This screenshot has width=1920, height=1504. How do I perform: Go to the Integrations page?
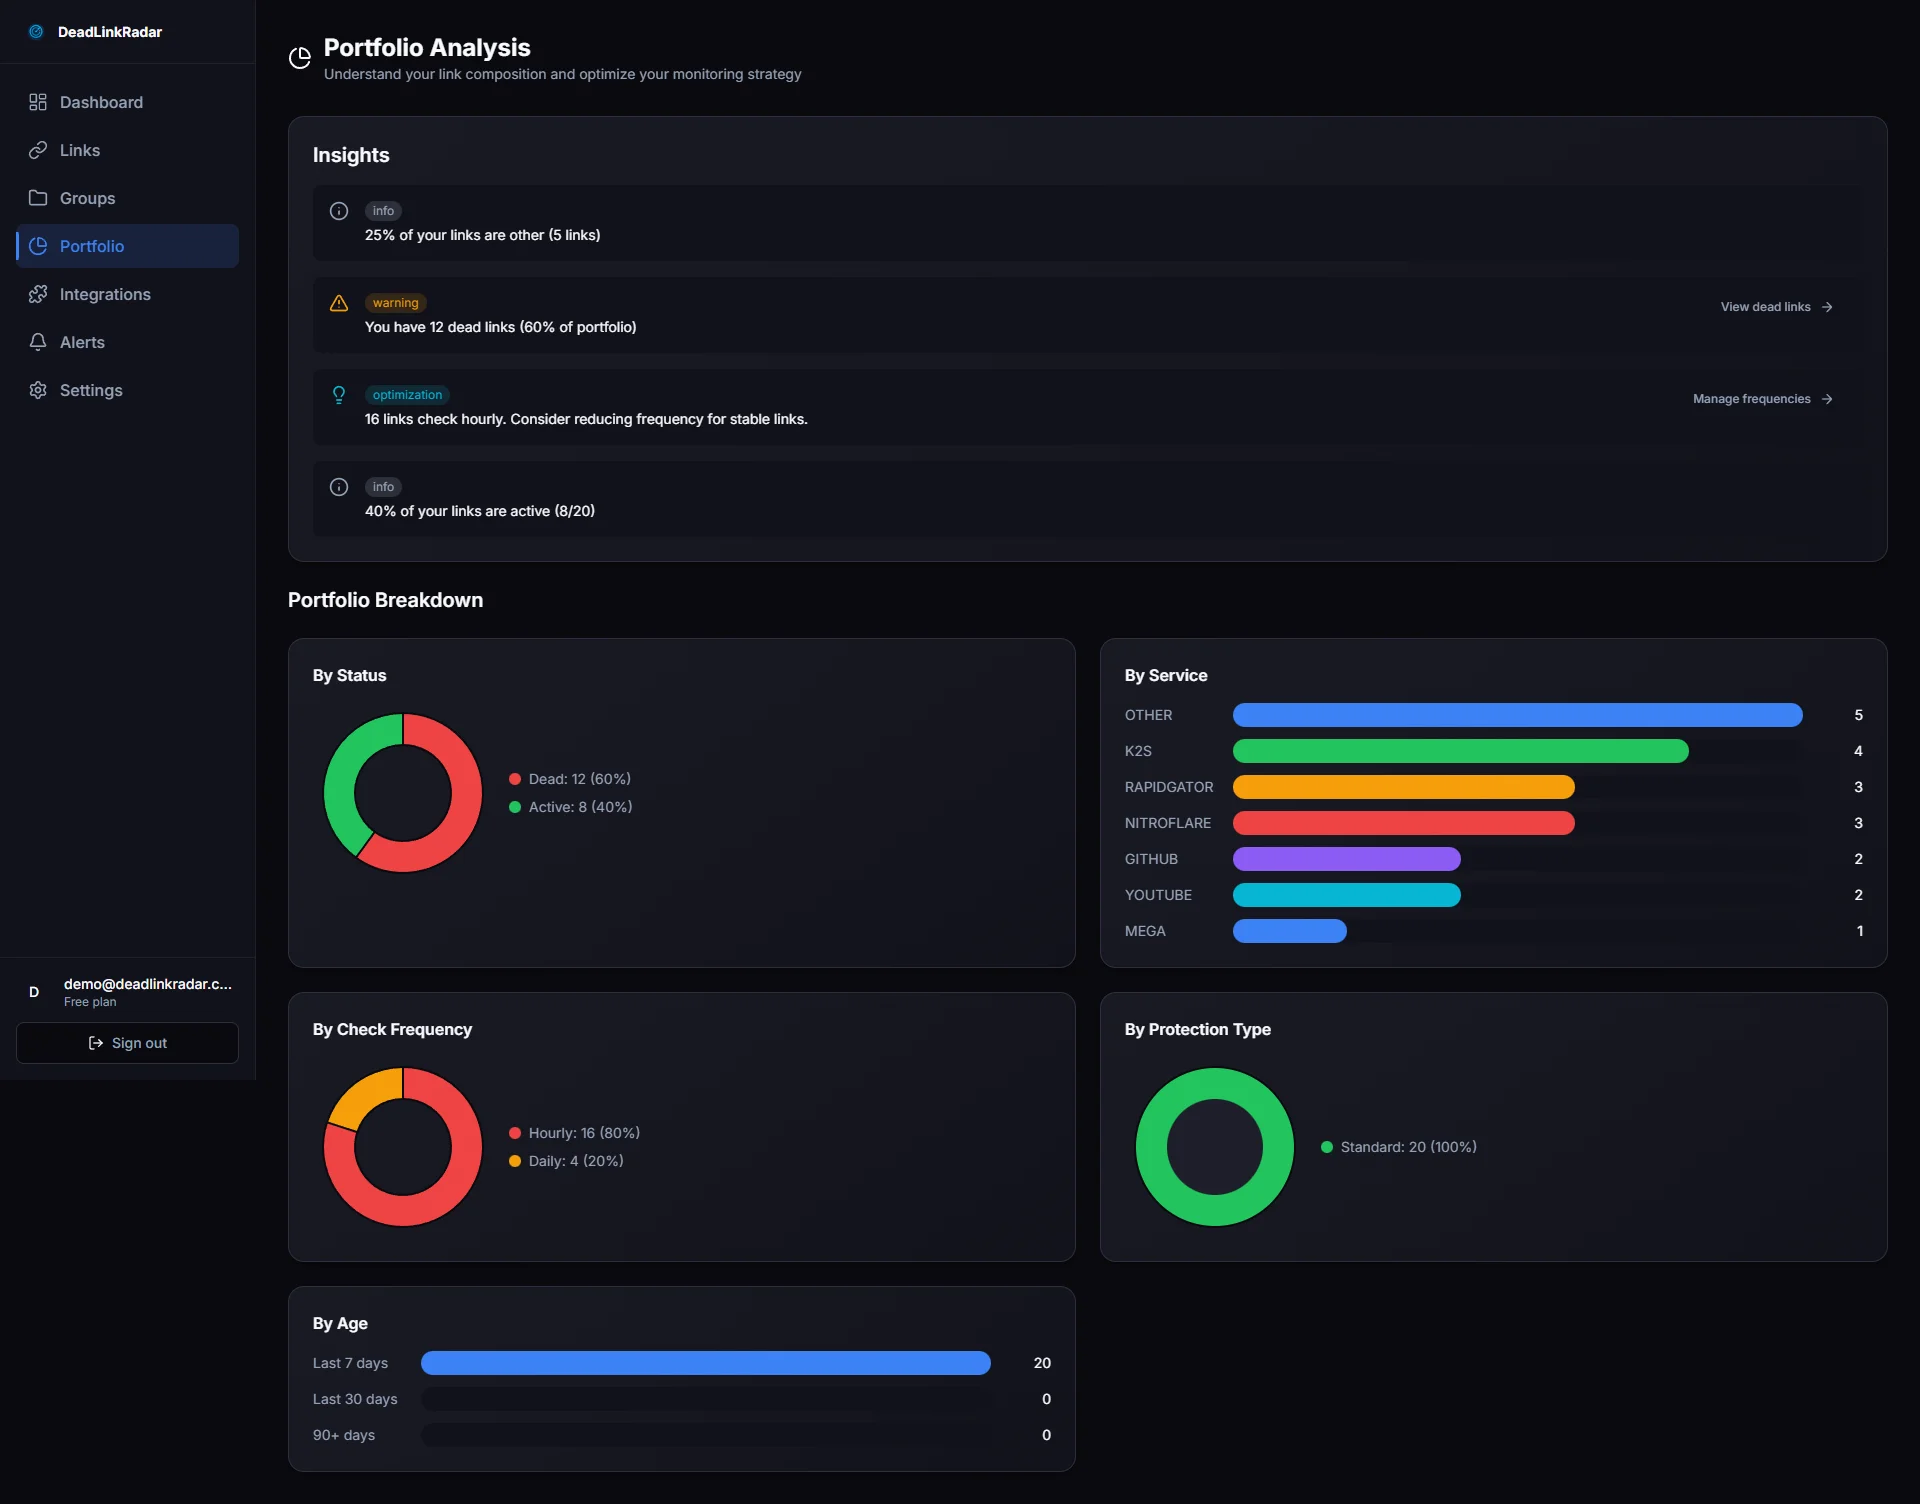(105, 294)
